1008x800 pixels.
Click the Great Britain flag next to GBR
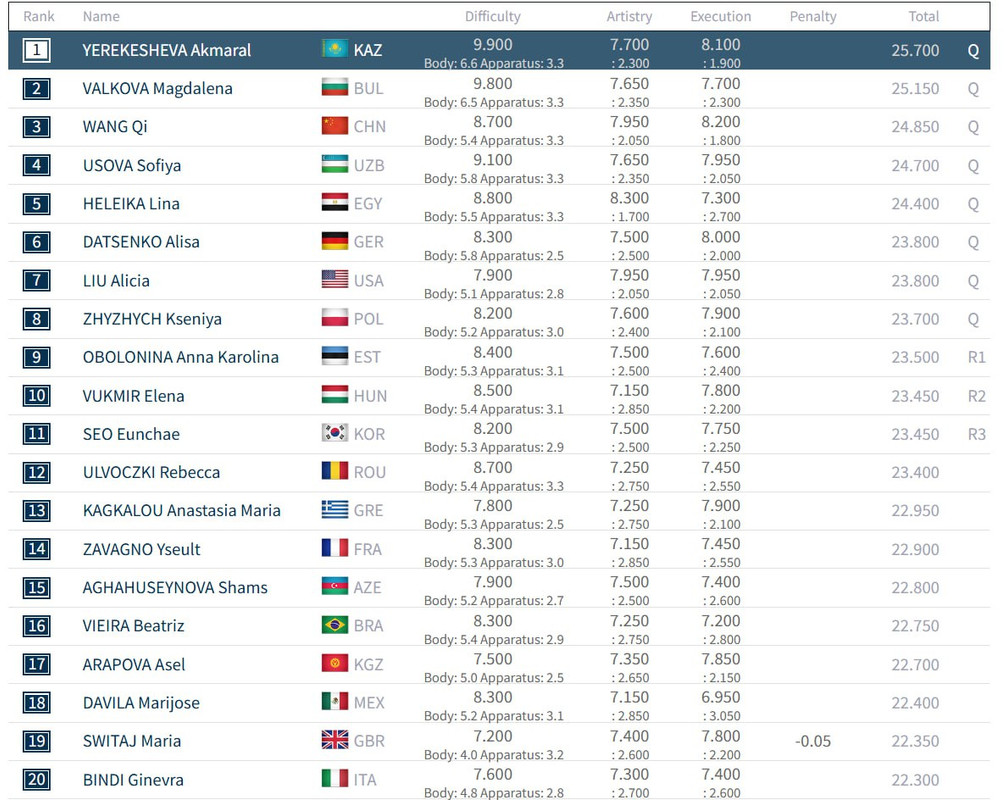[335, 740]
